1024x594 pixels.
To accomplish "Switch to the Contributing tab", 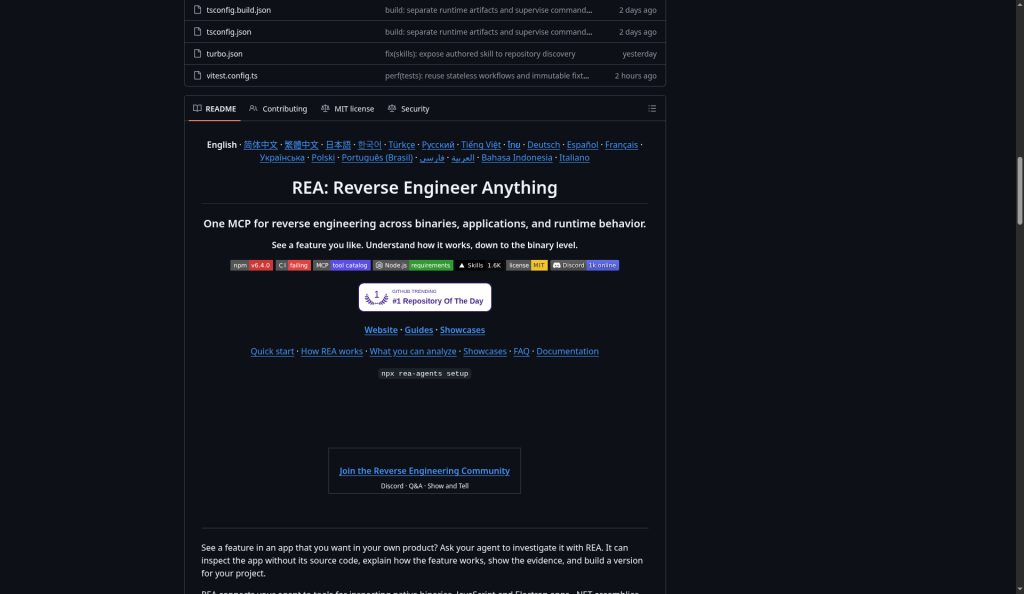I will pyautogui.click(x=278, y=109).
